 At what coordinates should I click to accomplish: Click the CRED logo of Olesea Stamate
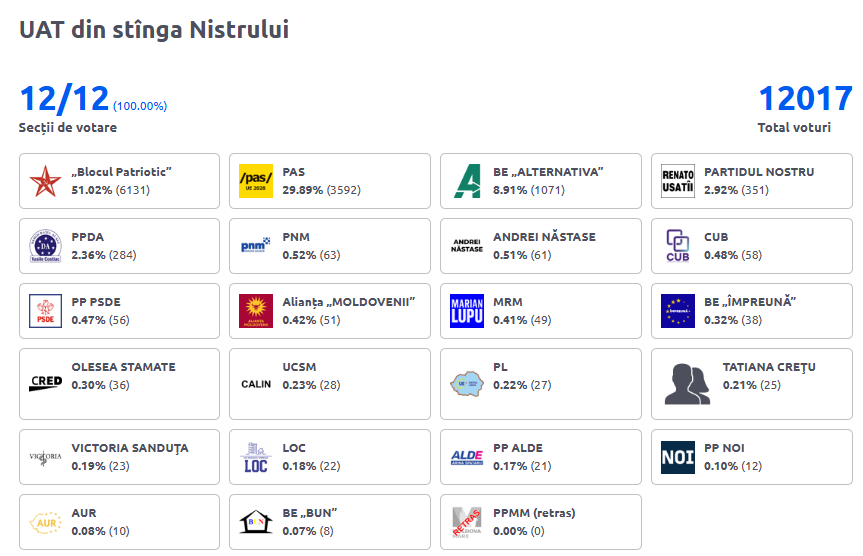45,383
